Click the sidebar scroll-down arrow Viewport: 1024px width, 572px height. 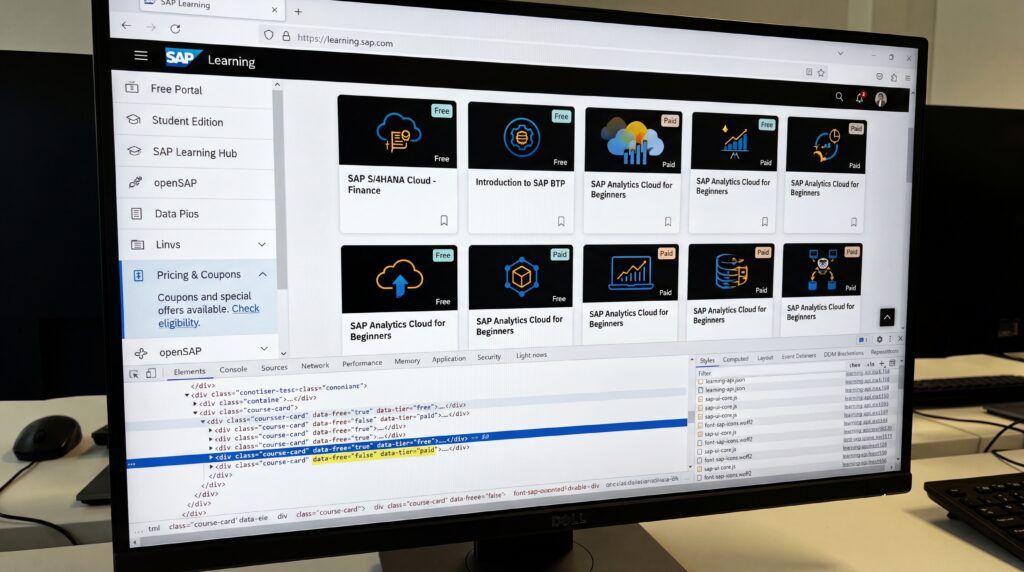coord(283,353)
